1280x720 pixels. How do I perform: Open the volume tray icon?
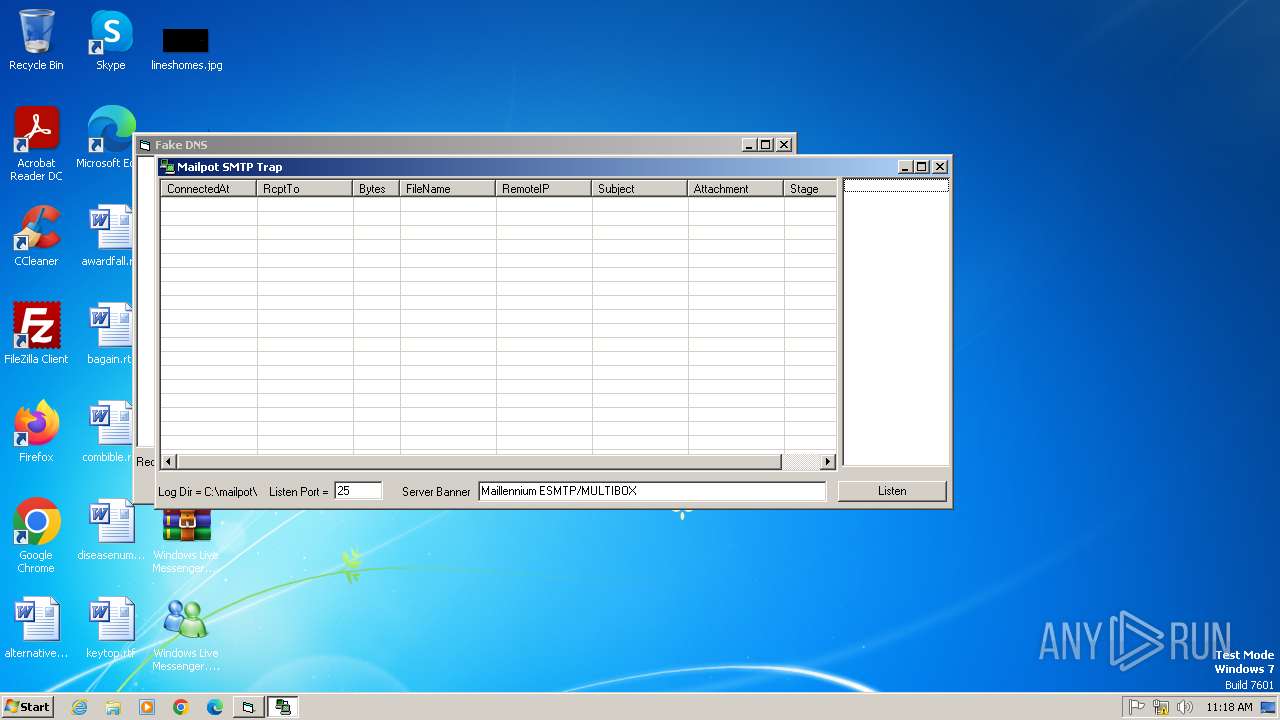(x=1185, y=707)
